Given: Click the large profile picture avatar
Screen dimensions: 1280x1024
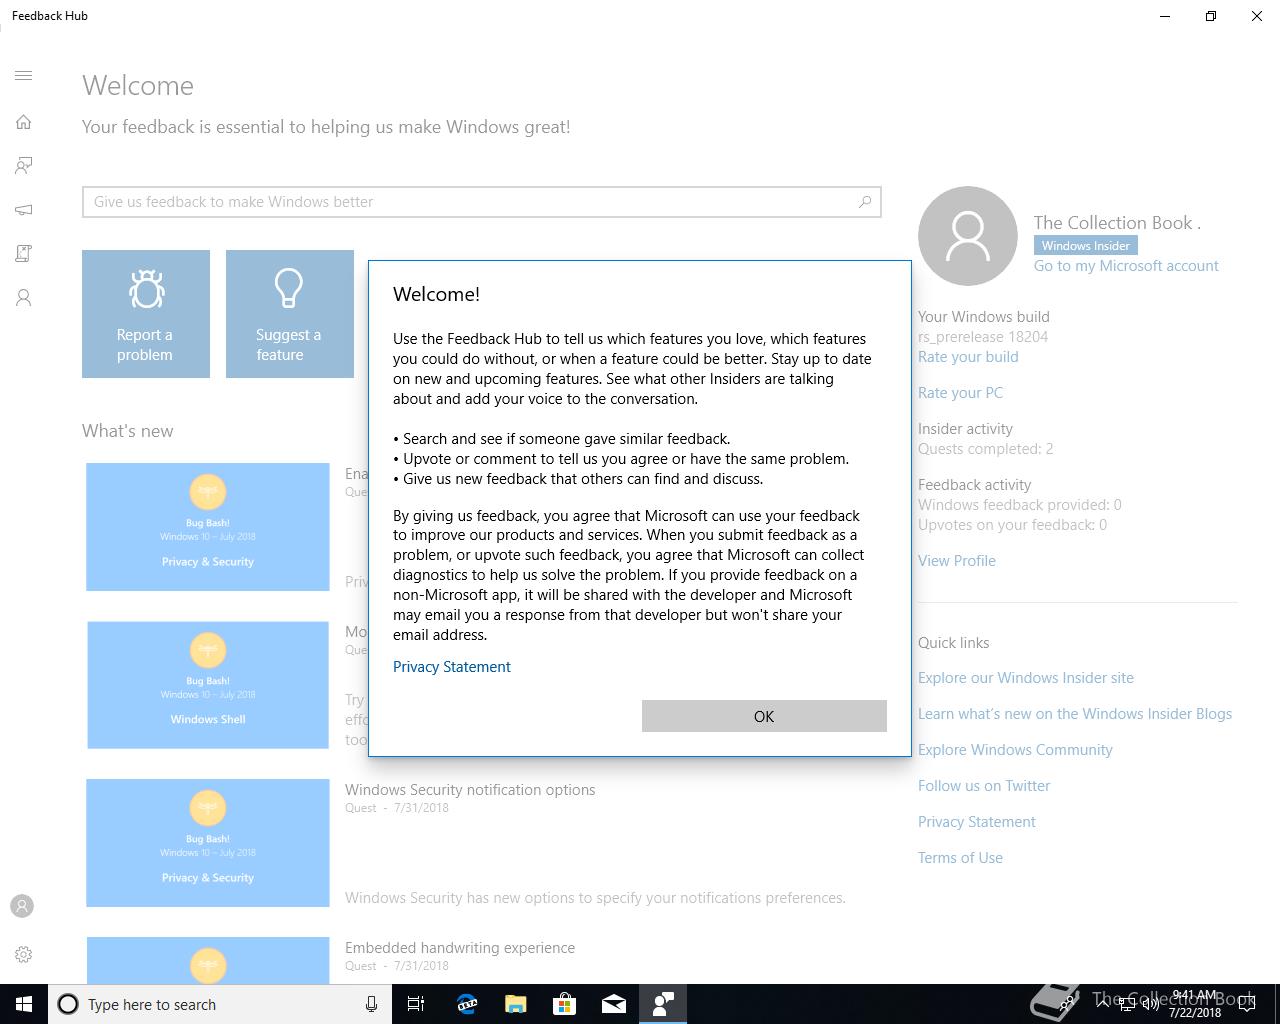Looking at the screenshot, I should tap(968, 236).
